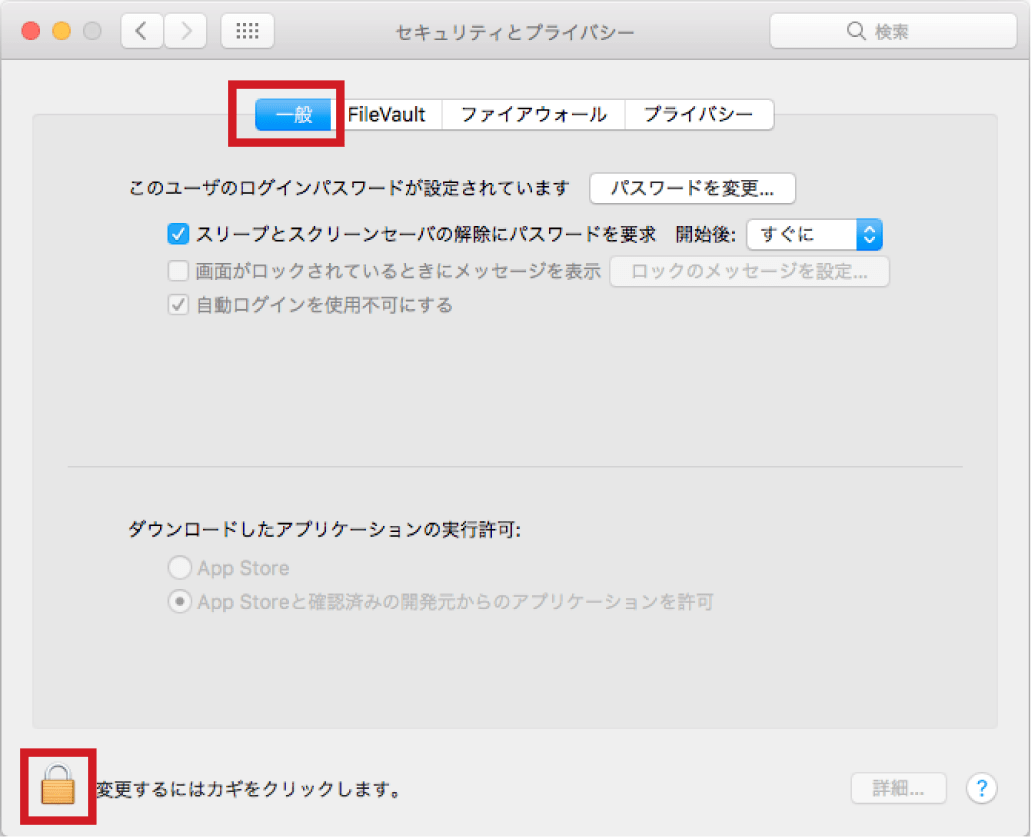Go forward with the right arrow button
Screen dimensions: 1032x838
(x=185, y=31)
